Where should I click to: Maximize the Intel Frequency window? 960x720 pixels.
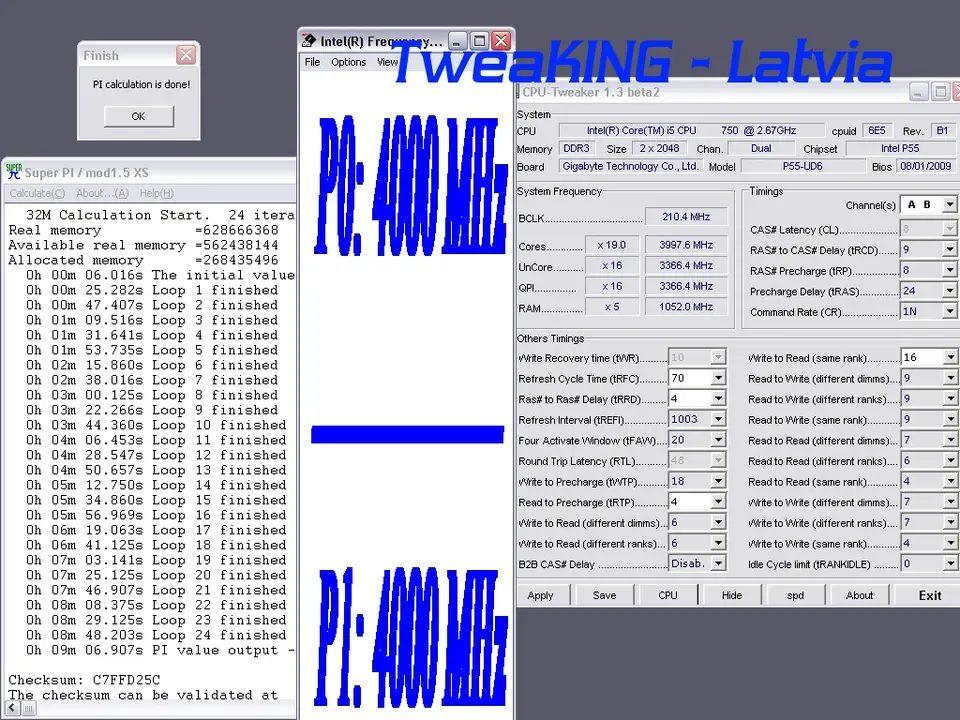pos(479,41)
